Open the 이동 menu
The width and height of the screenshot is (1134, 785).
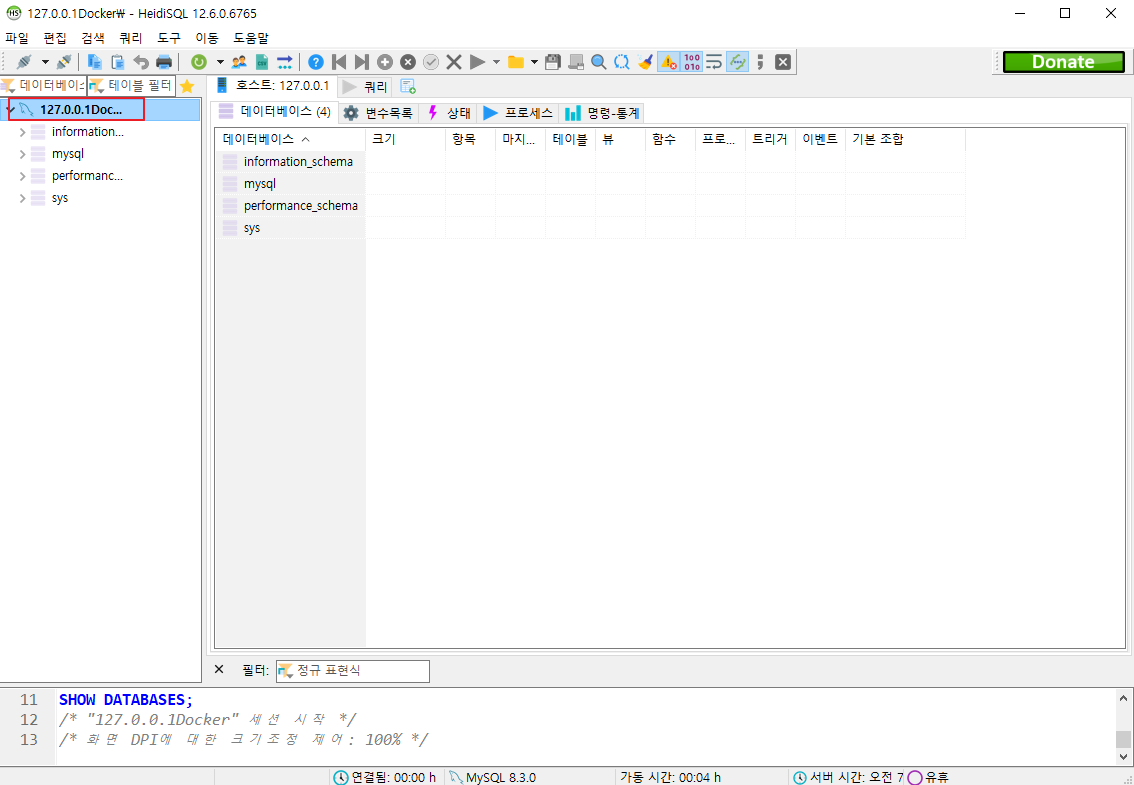[207, 38]
